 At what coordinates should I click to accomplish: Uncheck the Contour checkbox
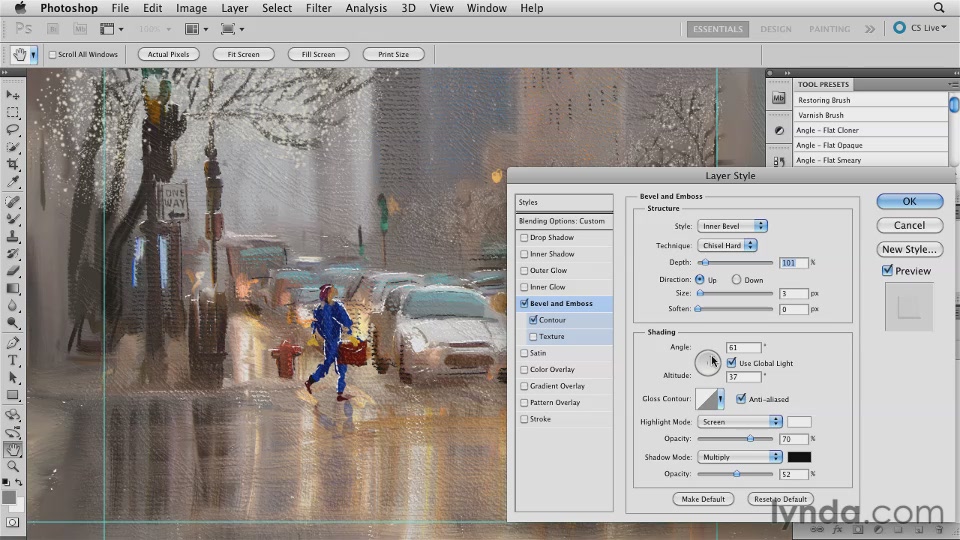[x=533, y=320]
